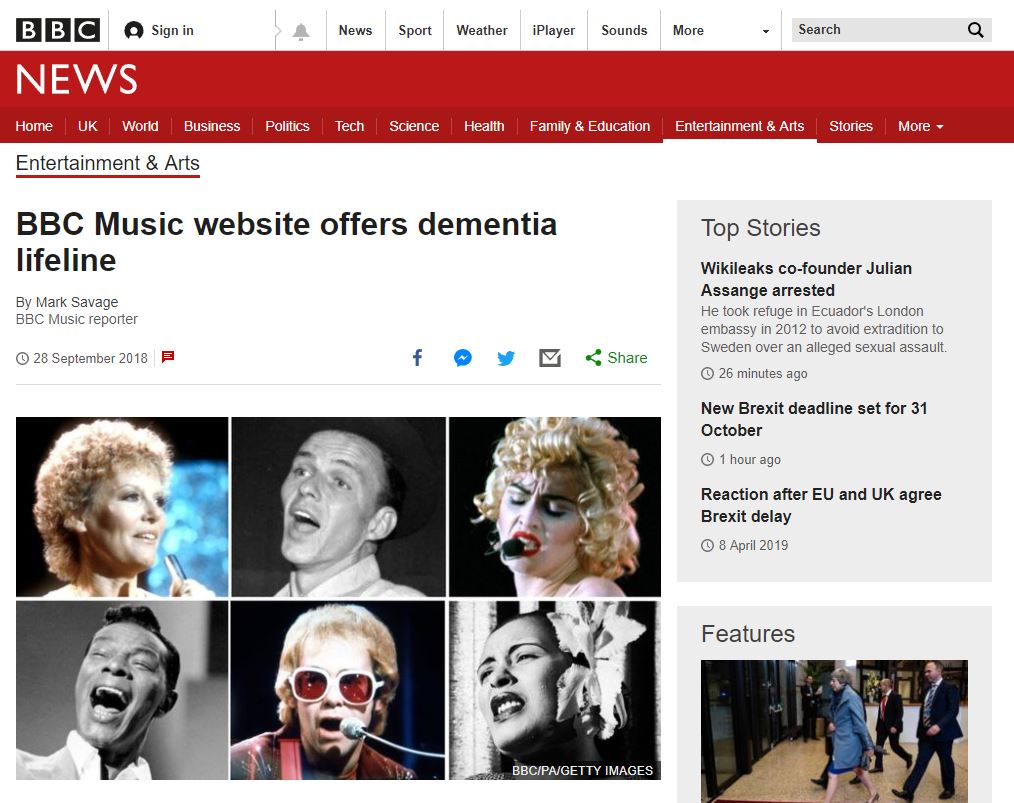Click the Features photo thumbnail
Viewport: 1014px width, 803px height.
point(834,731)
